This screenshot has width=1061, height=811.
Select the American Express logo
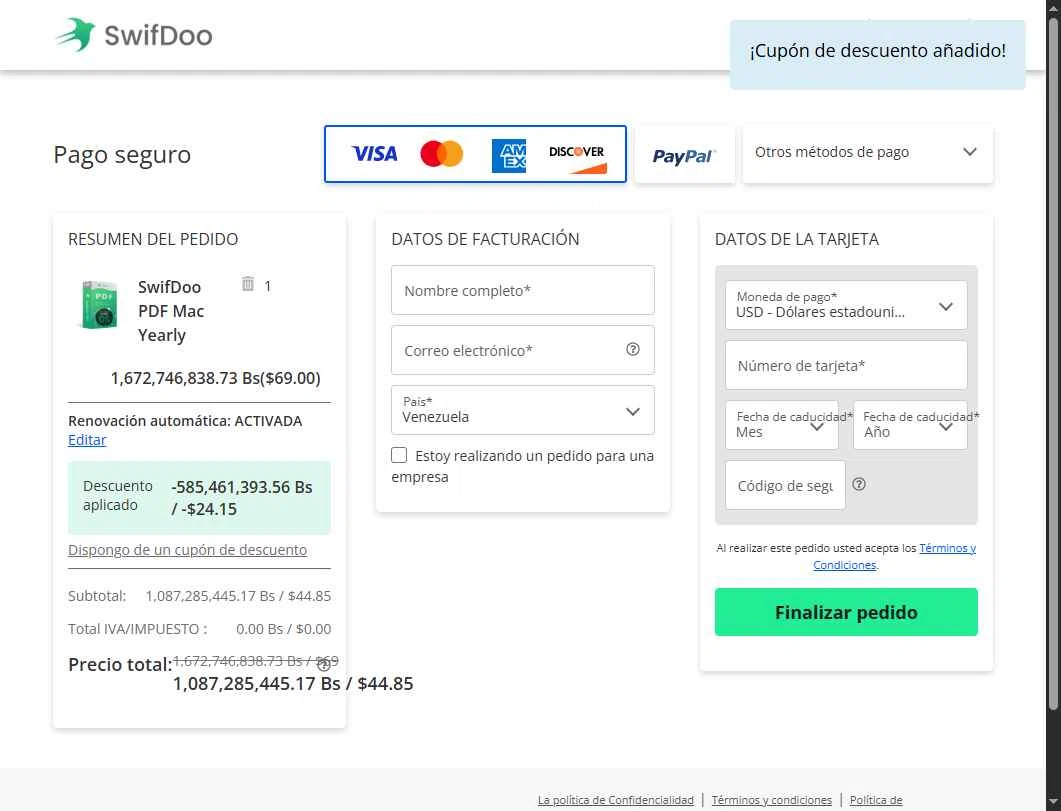(509, 156)
